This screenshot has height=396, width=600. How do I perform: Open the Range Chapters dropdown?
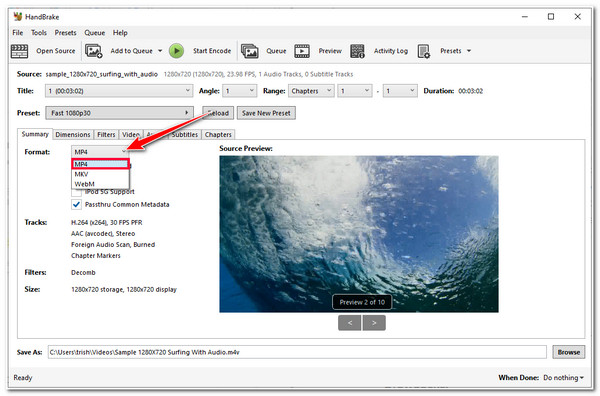click(311, 91)
